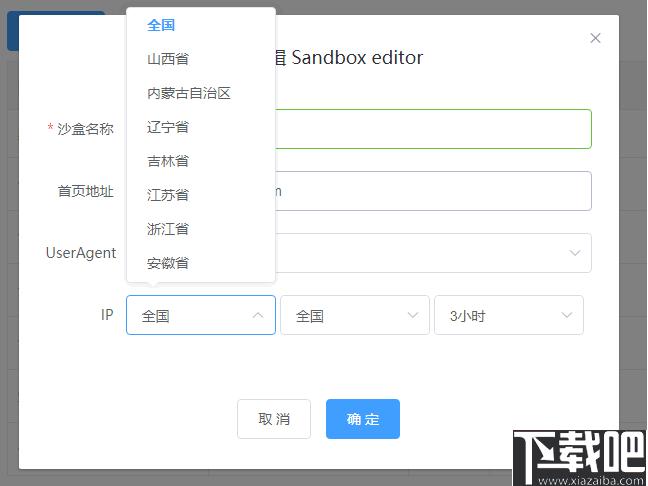Pick 辽宁省 in the province list
The image size is (648, 486).
coord(201,127)
